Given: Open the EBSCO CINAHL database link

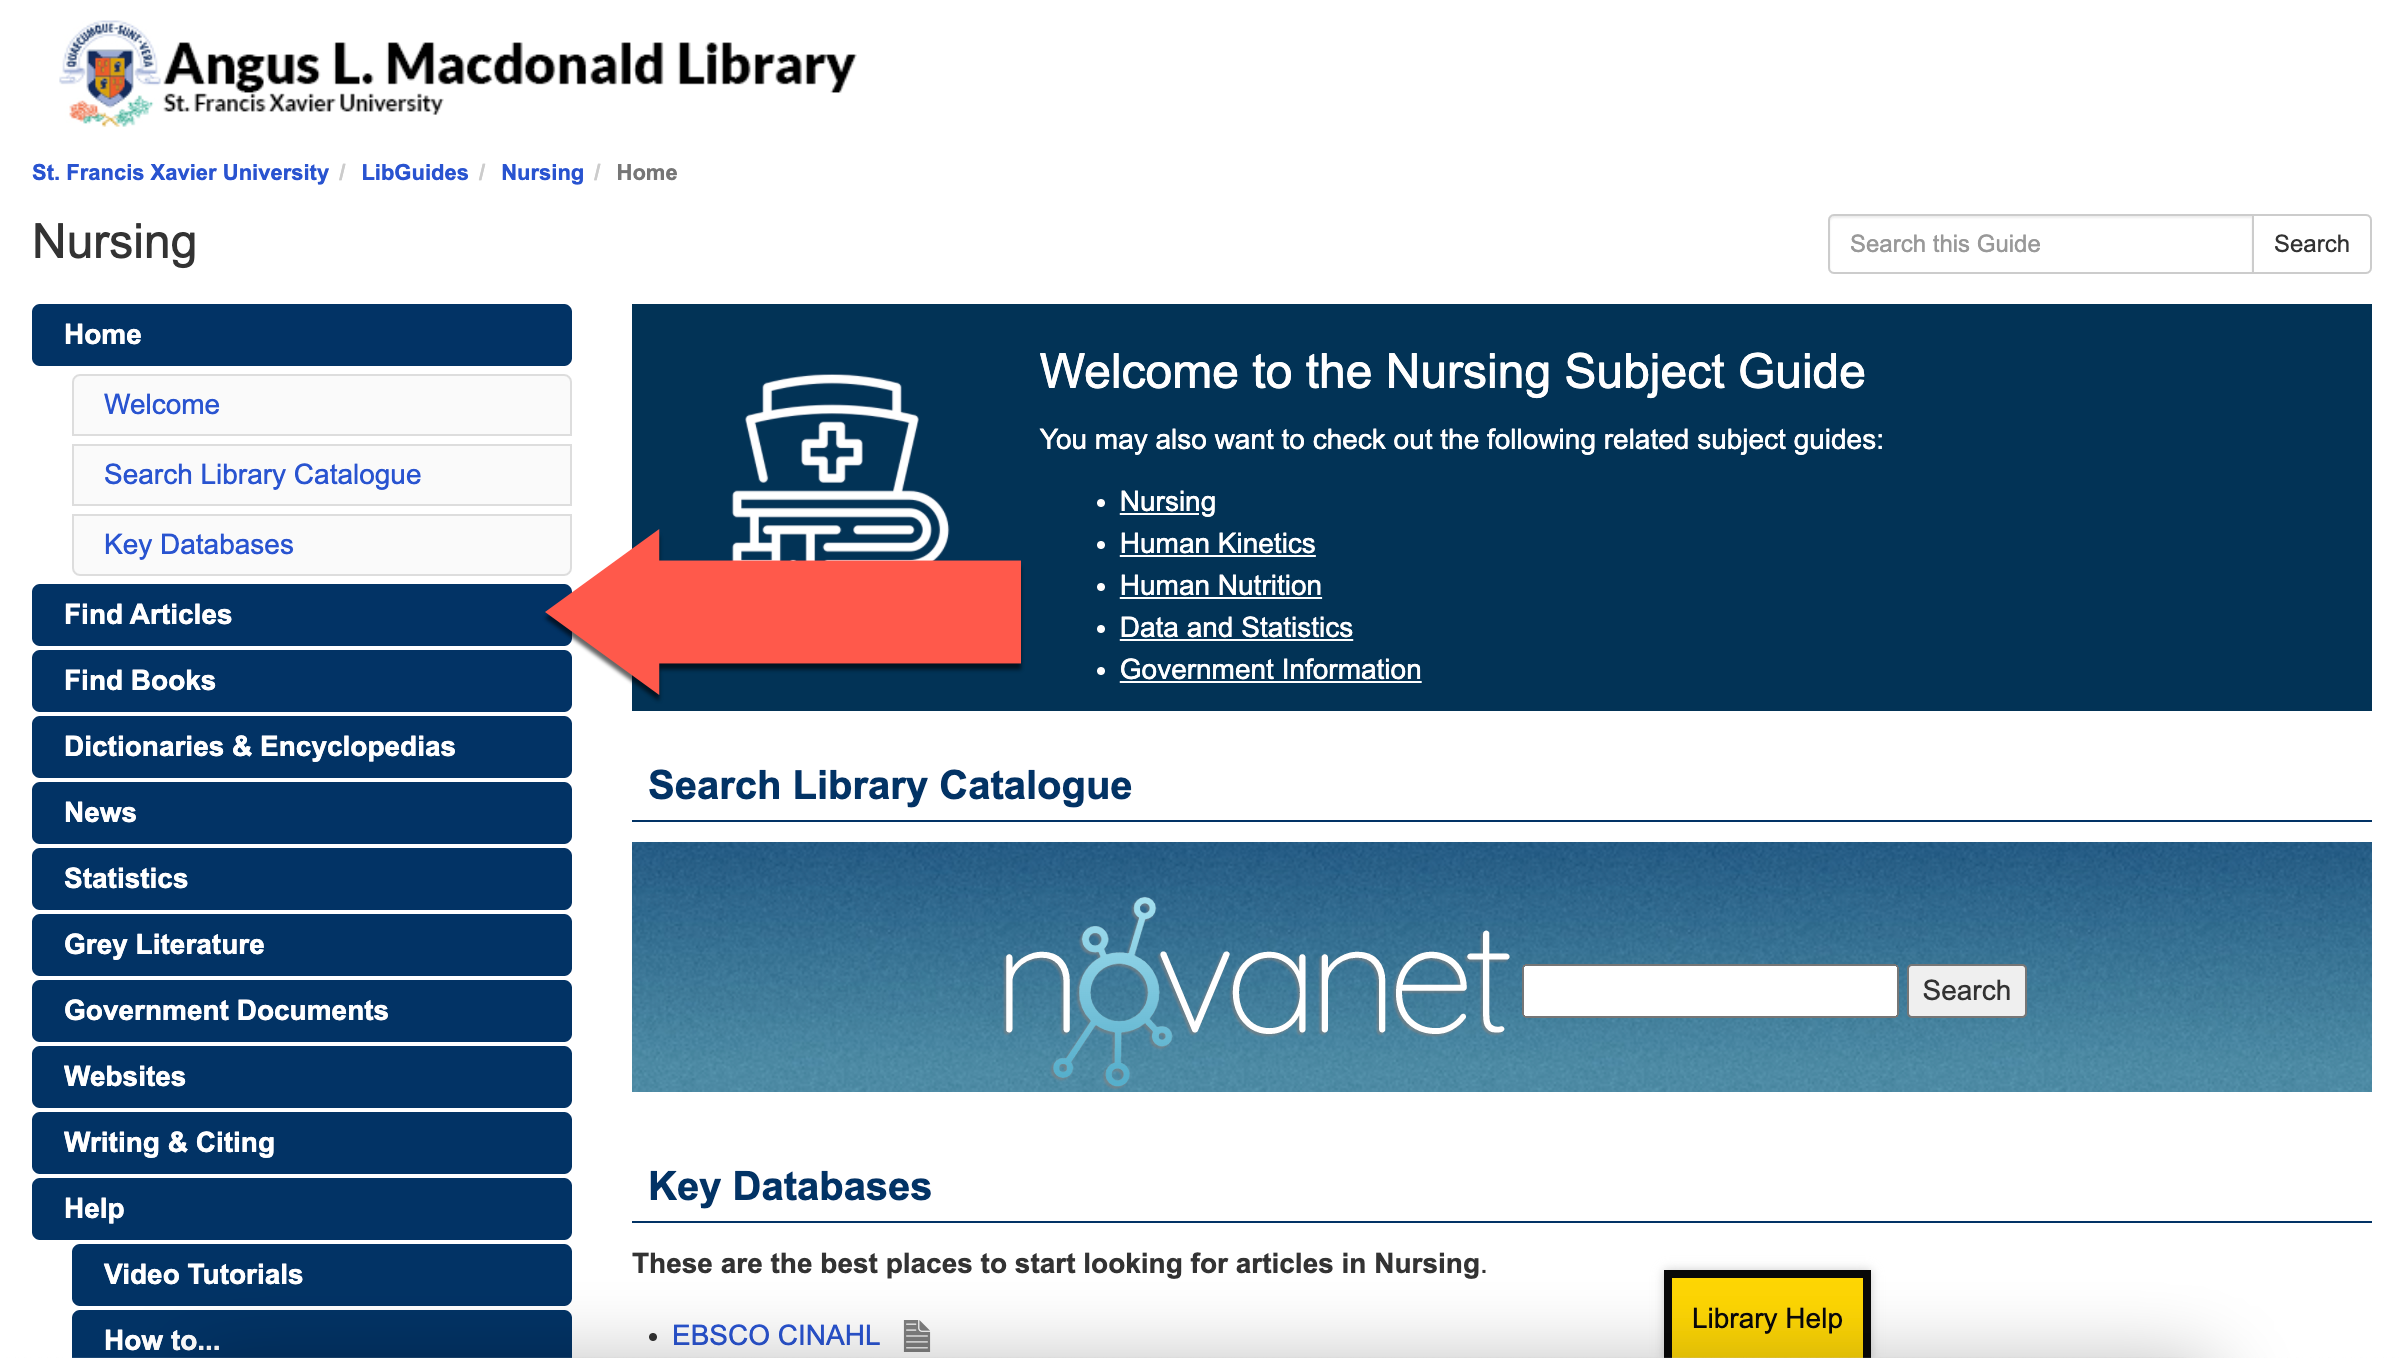Looking at the screenshot, I should click(x=775, y=1335).
